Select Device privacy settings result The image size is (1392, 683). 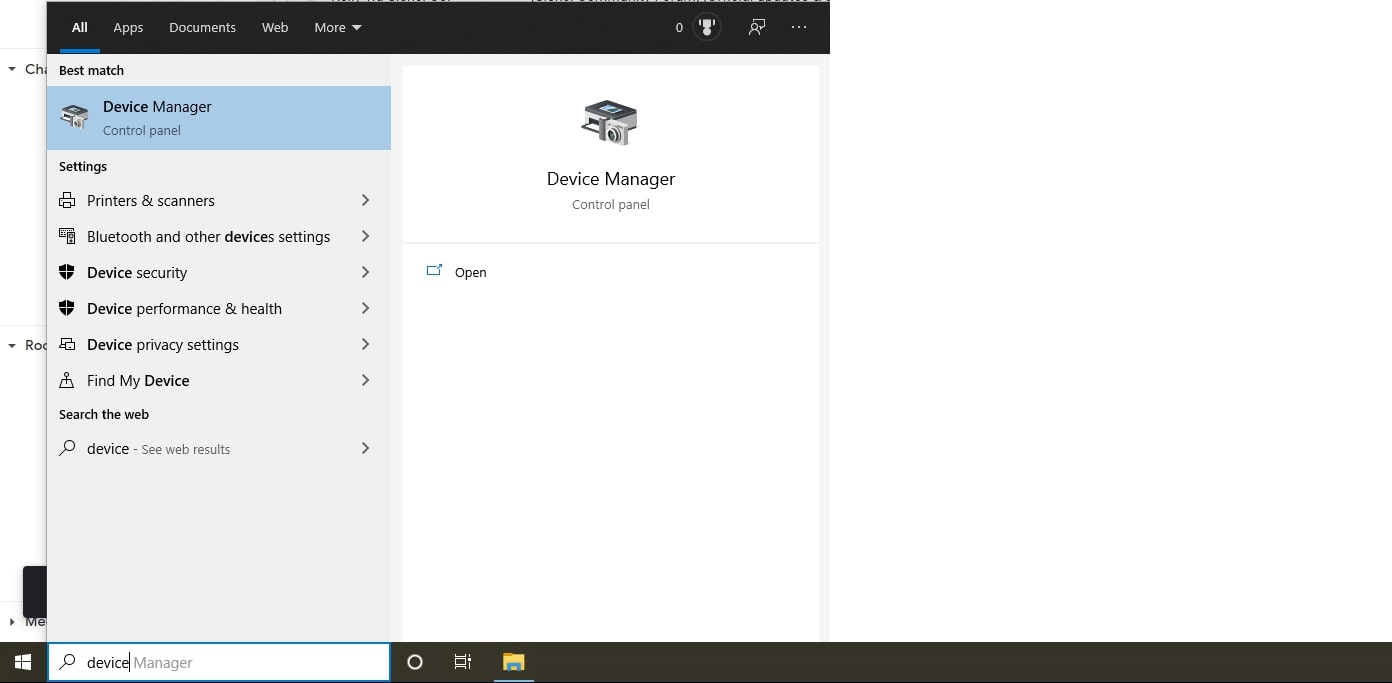(219, 345)
